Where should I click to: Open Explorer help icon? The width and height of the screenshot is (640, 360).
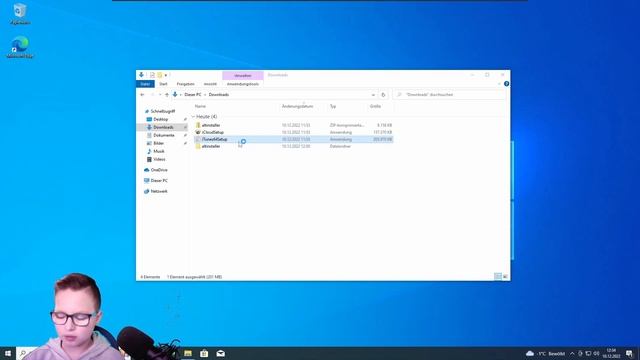click(x=506, y=84)
